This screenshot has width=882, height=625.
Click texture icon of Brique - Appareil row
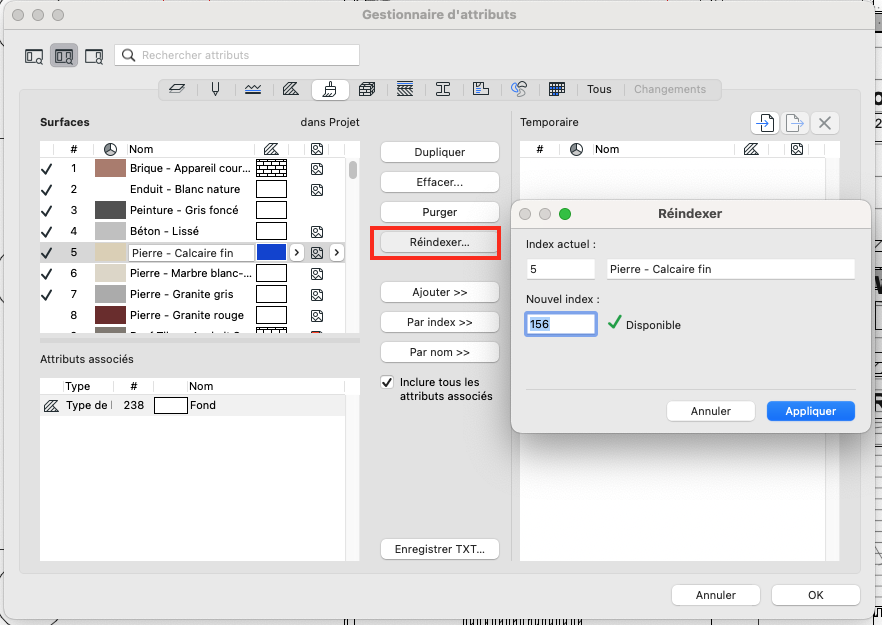317,169
